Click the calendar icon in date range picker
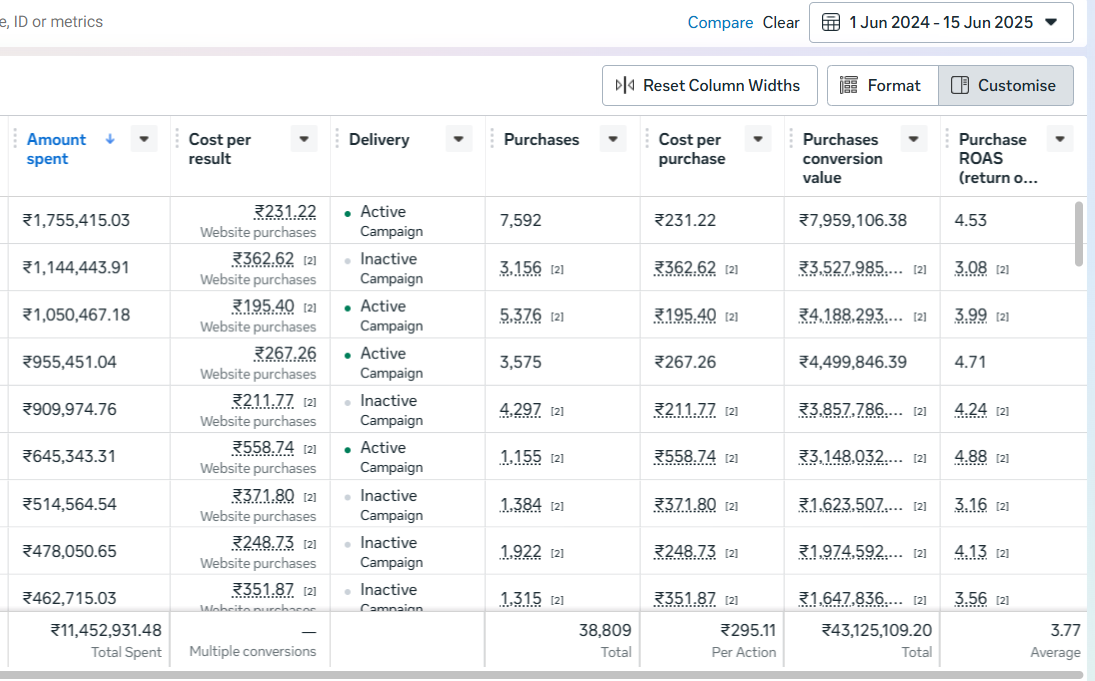This screenshot has width=1095, height=681. pos(831,22)
